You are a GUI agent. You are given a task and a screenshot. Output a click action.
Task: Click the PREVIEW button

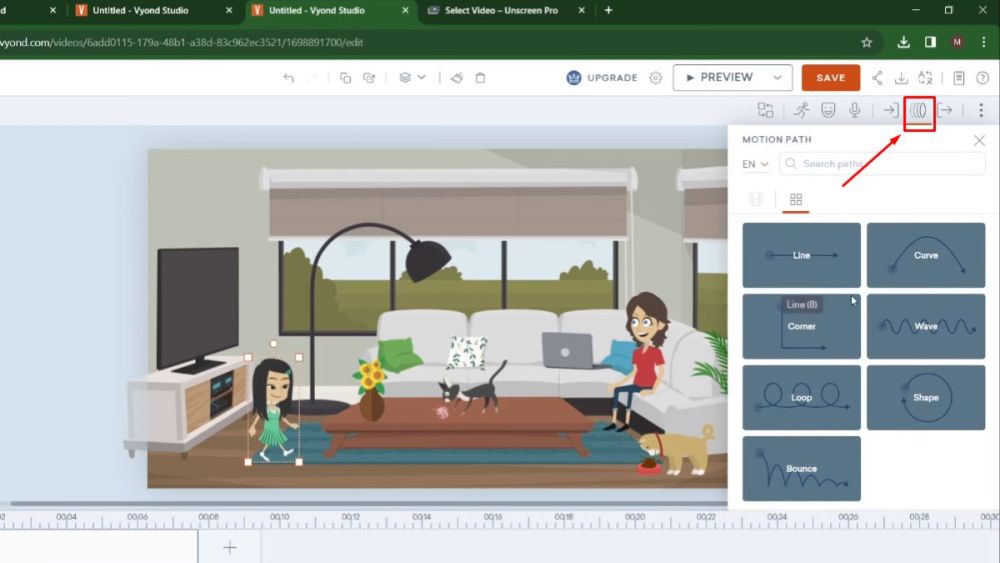click(719, 78)
